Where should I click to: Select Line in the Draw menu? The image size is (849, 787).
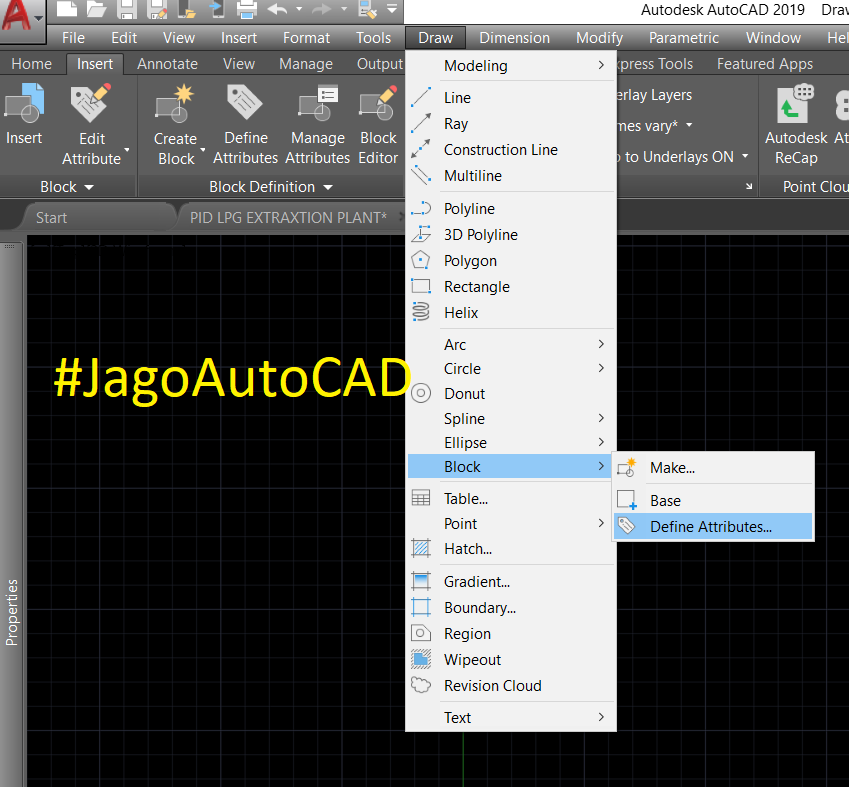(x=511, y=97)
